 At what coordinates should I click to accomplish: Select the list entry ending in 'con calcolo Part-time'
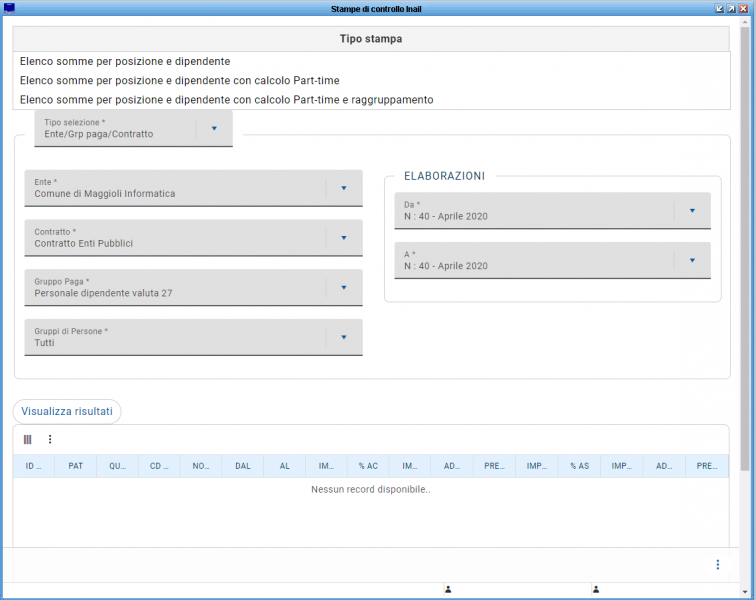[371, 81]
